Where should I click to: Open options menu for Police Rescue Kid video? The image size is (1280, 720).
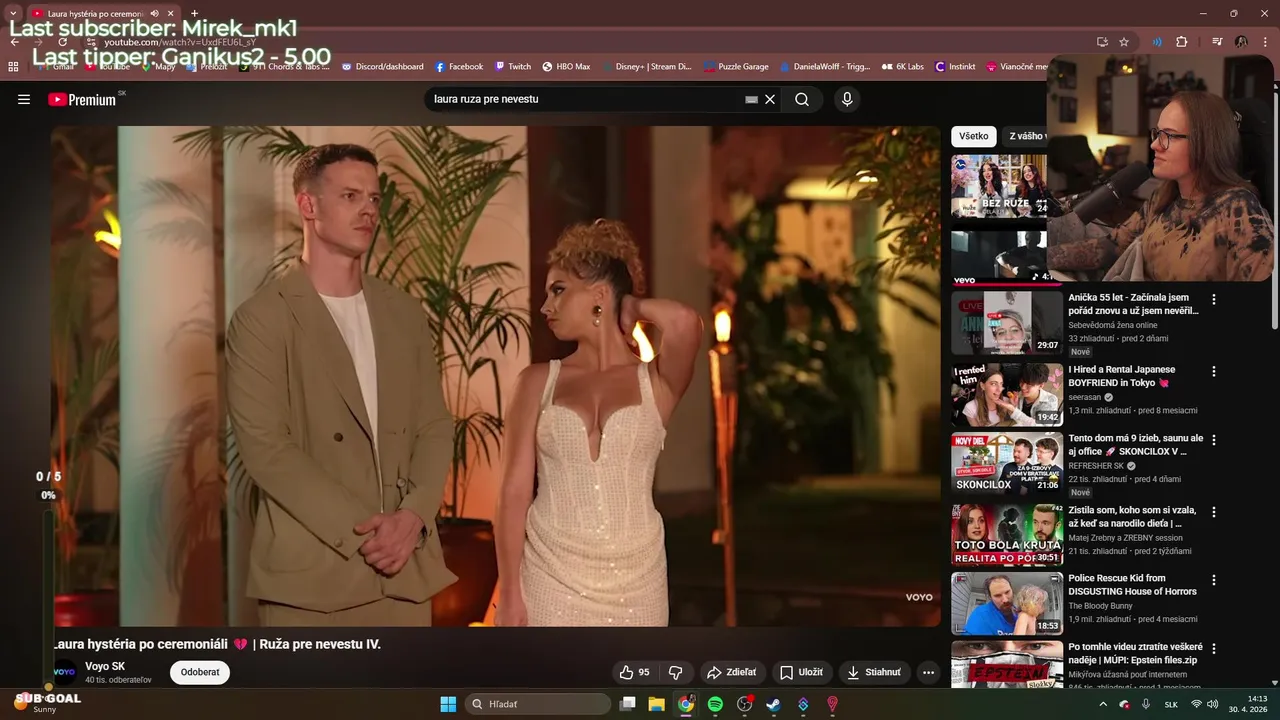point(1214,580)
